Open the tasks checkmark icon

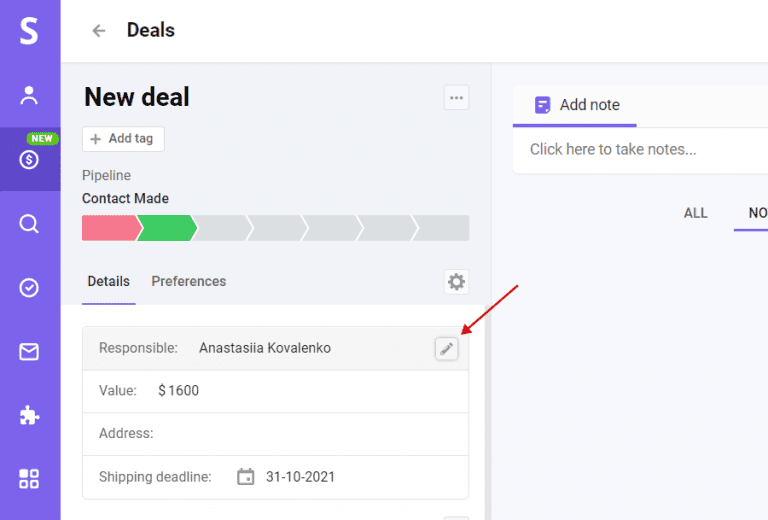click(x=29, y=288)
